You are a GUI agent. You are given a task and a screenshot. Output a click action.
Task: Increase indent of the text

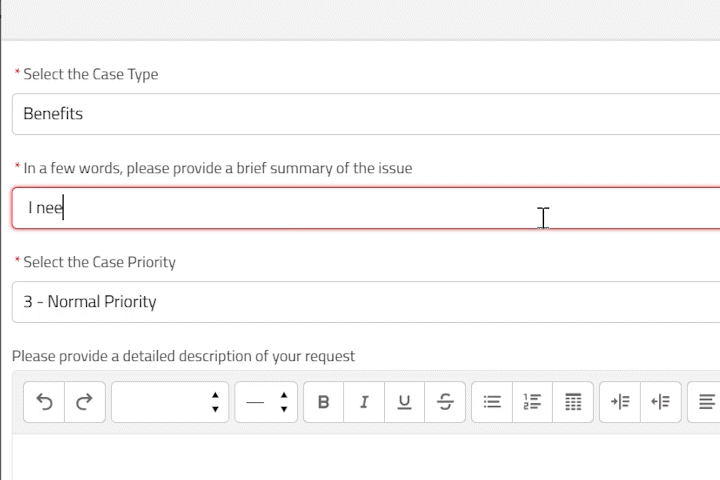620,402
